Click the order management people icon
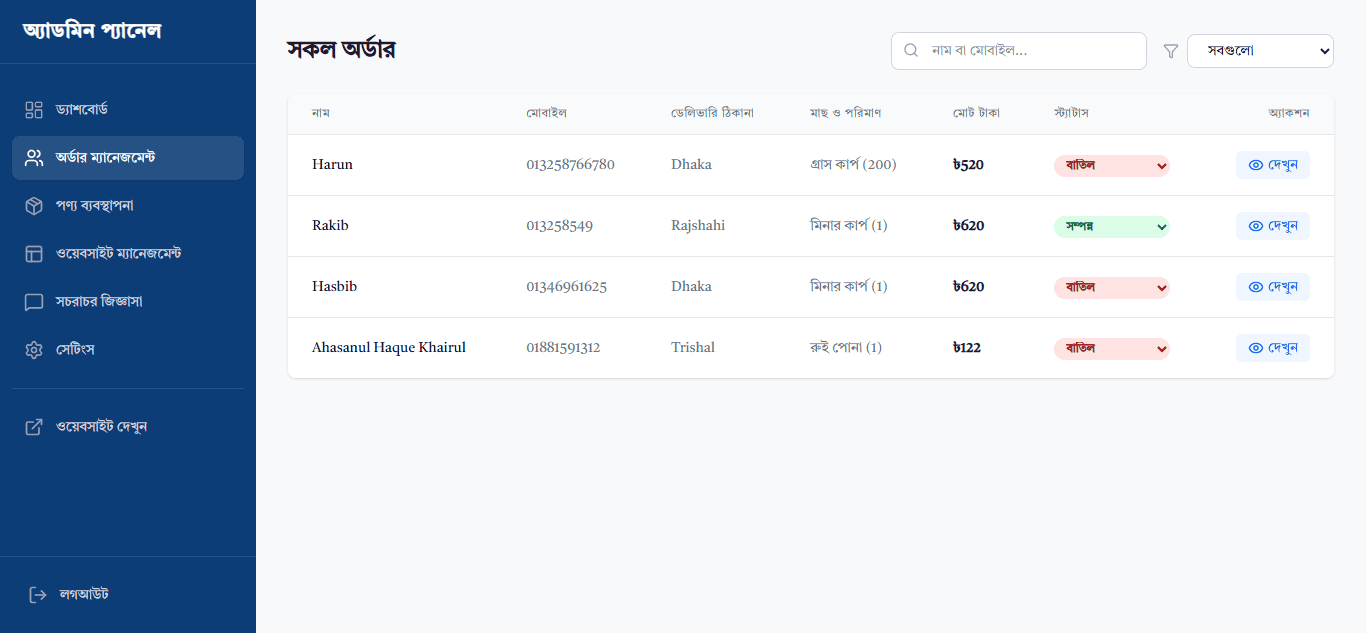The height and width of the screenshot is (633, 1366). (34, 158)
